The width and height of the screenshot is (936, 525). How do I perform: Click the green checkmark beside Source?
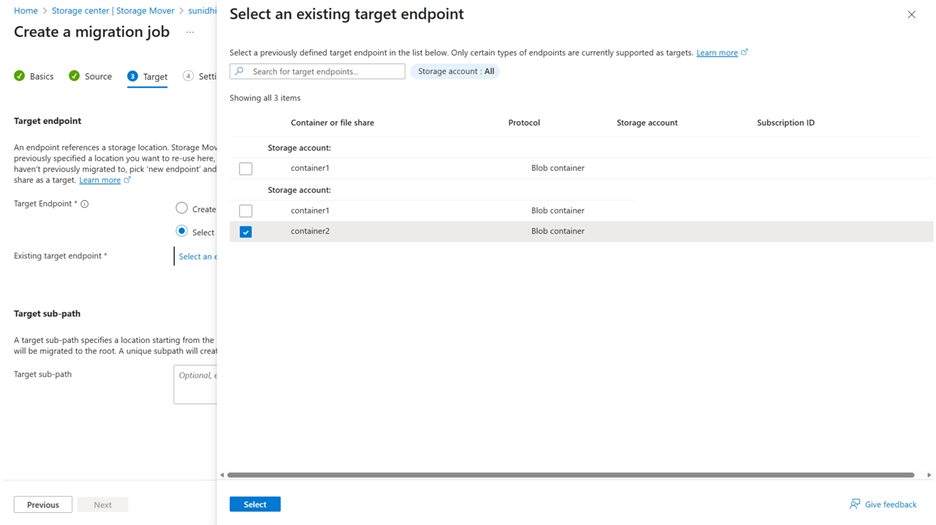pyautogui.click(x=74, y=76)
